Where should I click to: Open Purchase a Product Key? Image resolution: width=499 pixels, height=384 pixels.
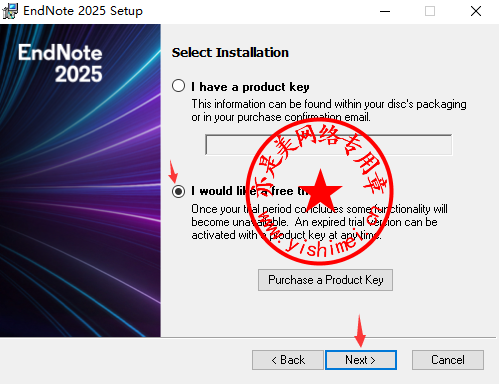coord(325,280)
